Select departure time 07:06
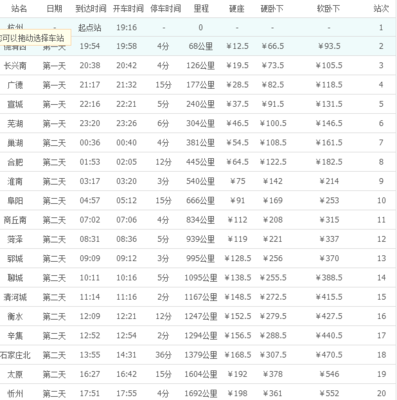 tap(126, 220)
